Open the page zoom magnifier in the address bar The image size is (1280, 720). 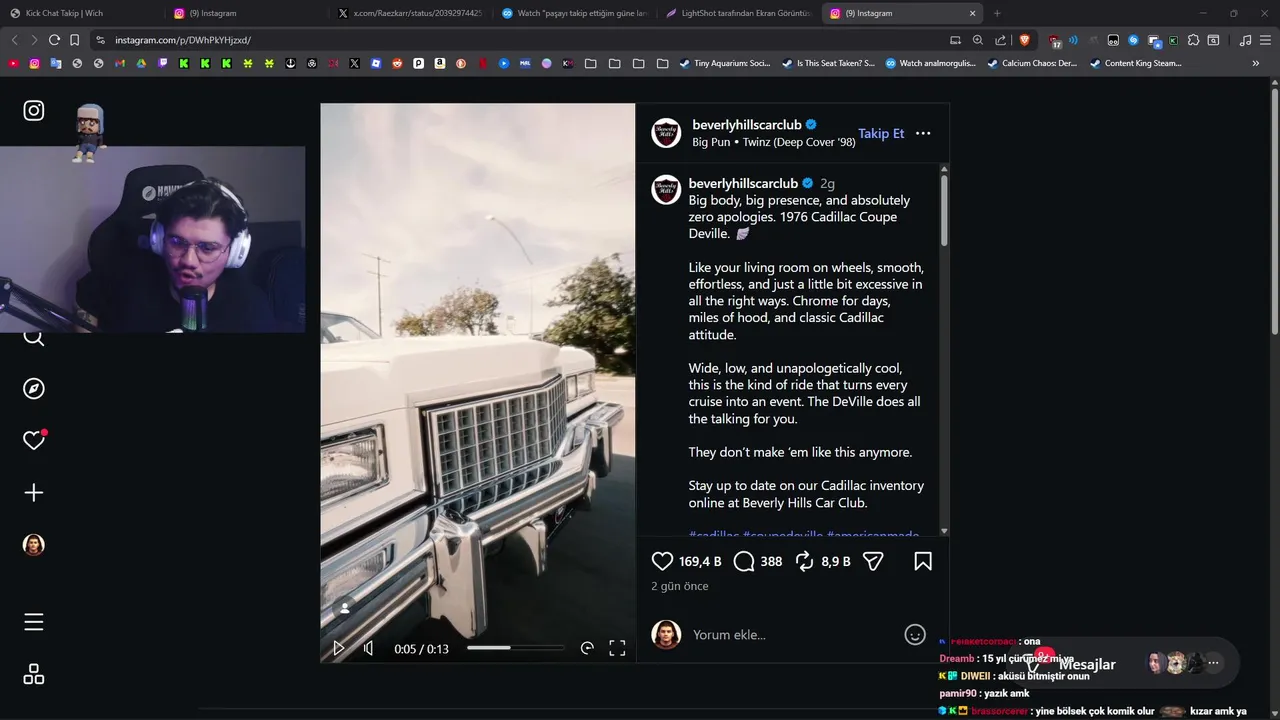[978, 40]
